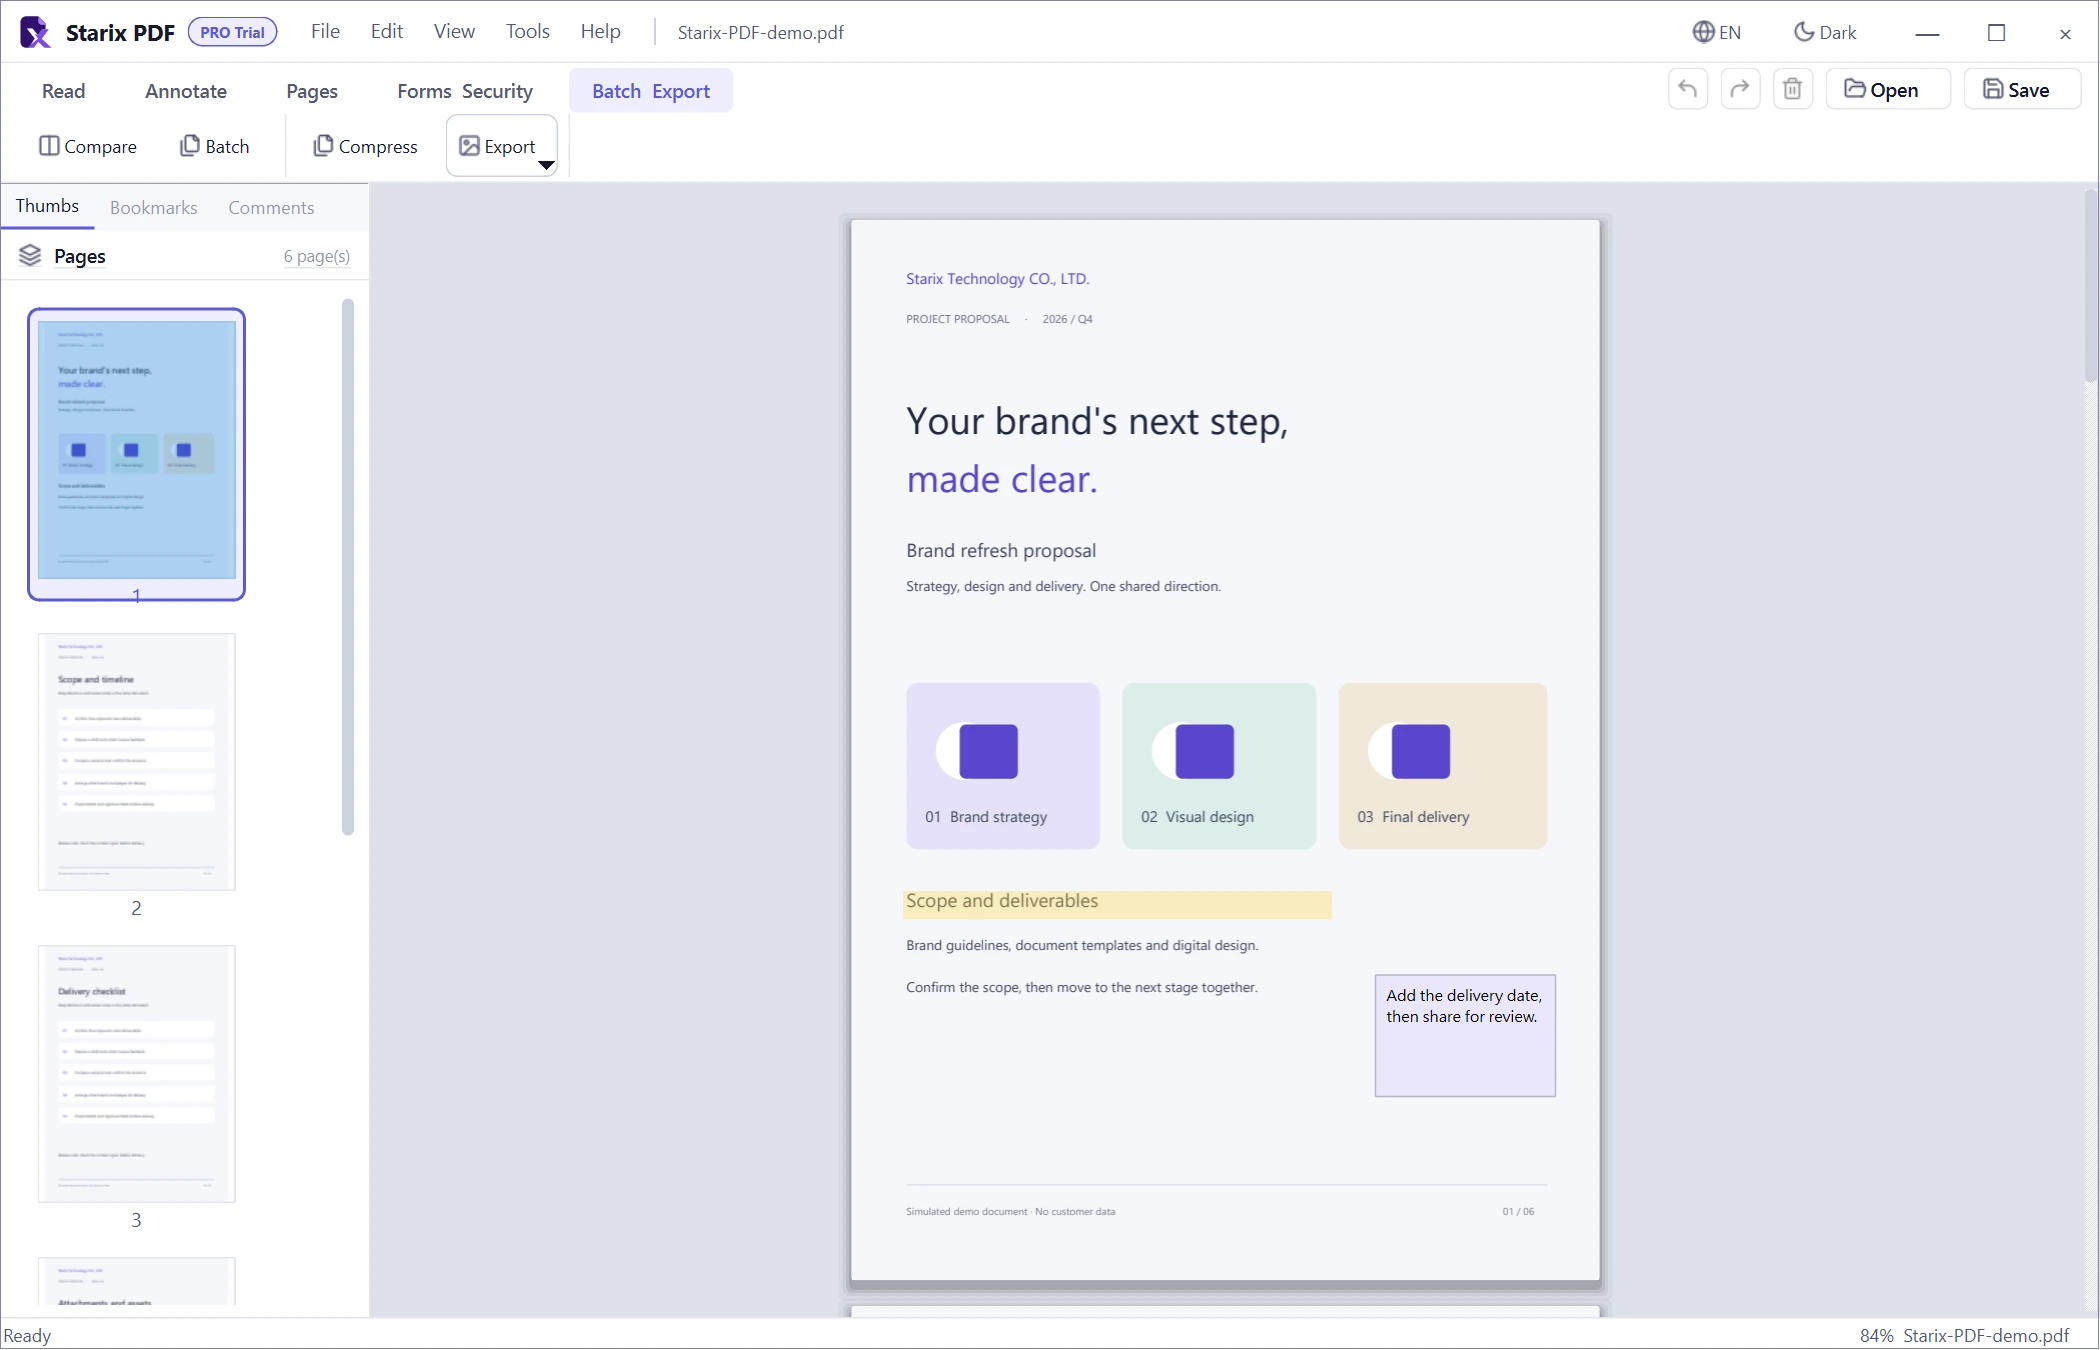Click 'Confirm the scope' sentence
This screenshot has height=1350, width=2100.
point(1082,988)
